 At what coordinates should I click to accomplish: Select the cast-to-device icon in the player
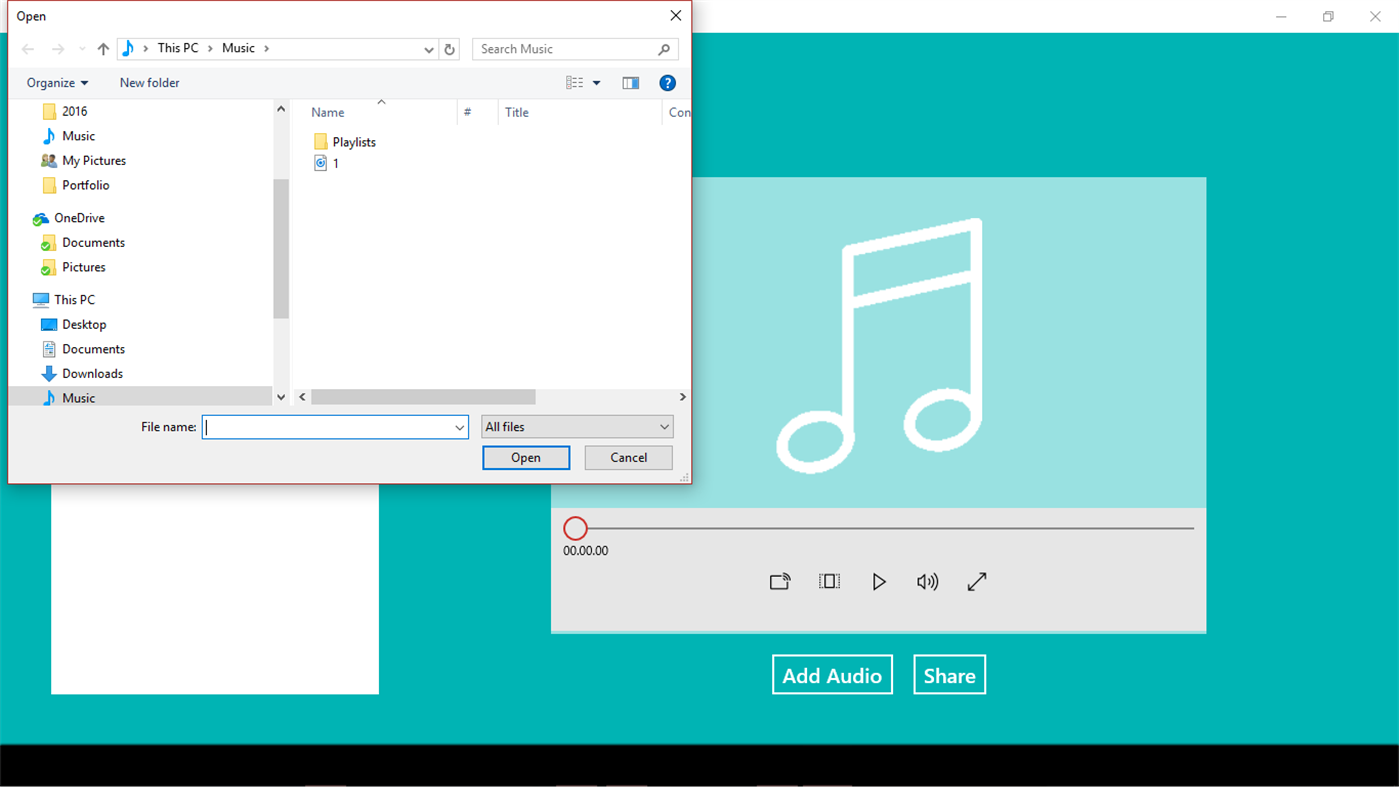click(x=779, y=581)
